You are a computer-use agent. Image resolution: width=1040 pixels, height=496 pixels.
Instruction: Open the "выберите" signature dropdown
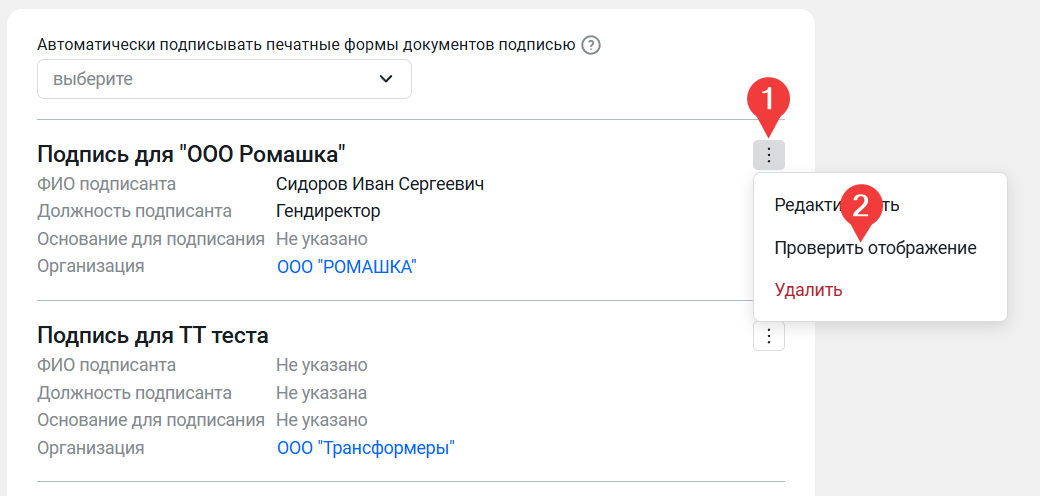click(224, 79)
